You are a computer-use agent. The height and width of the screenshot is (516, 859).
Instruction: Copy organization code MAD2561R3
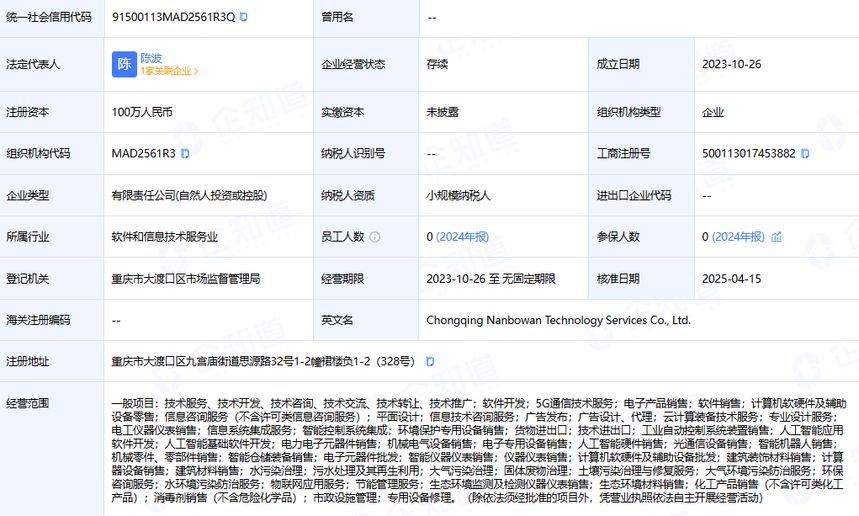185,153
